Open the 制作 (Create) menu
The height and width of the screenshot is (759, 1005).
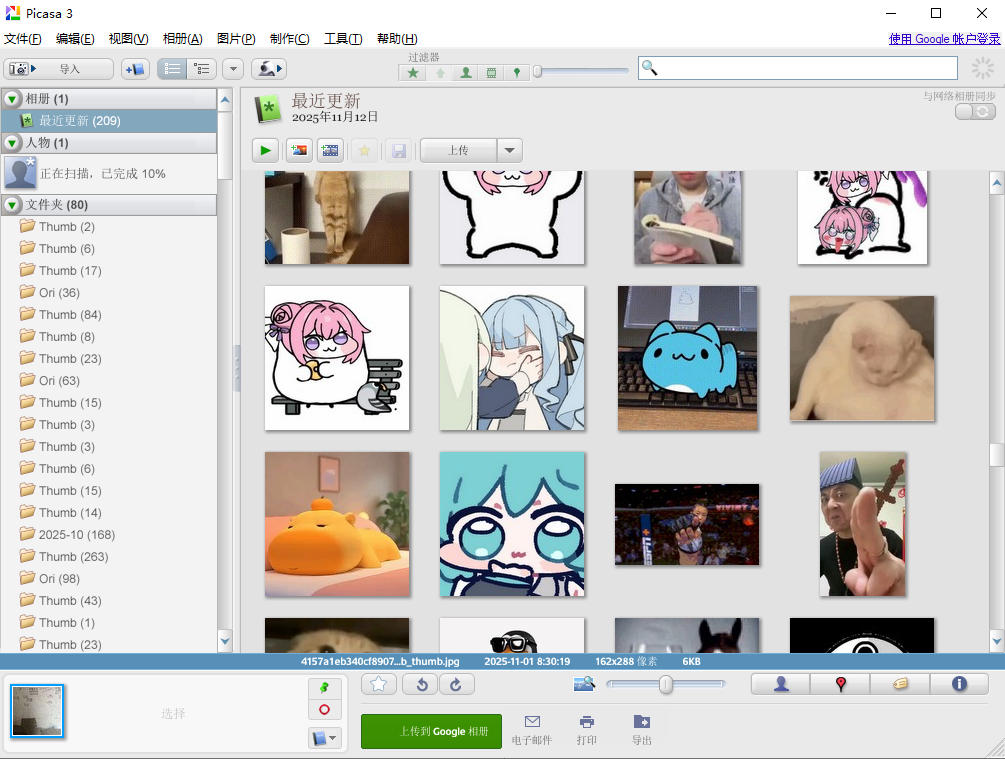click(x=288, y=39)
